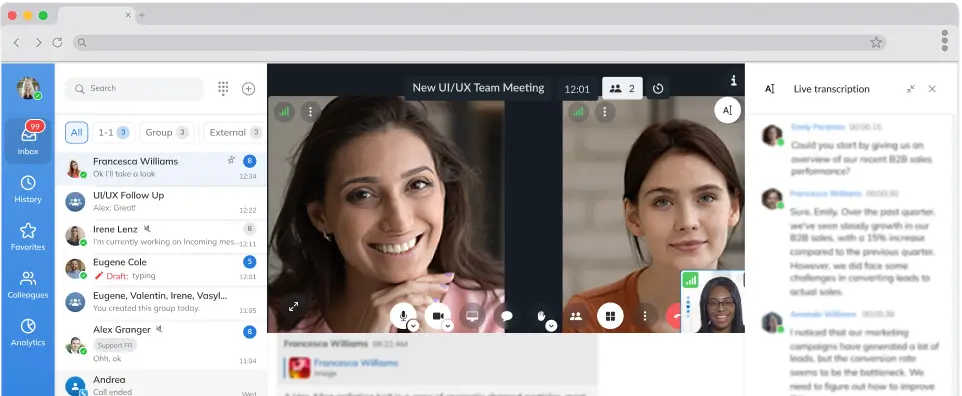Click the info icon in meeting header
The height and width of the screenshot is (396, 962).
pyautogui.click(x=733, y=80)
